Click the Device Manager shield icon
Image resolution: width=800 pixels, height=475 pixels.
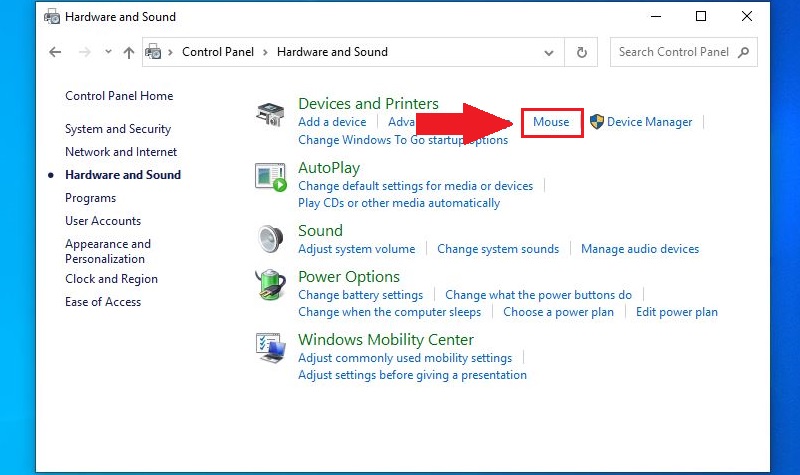596,122
